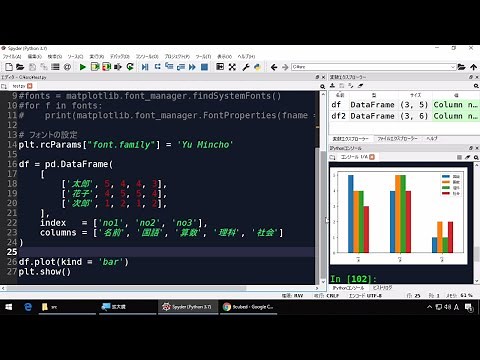The height and width of the screenshot is (360, 480).
Task: Click the In [102]: console prompt
Action: [353, 279]
